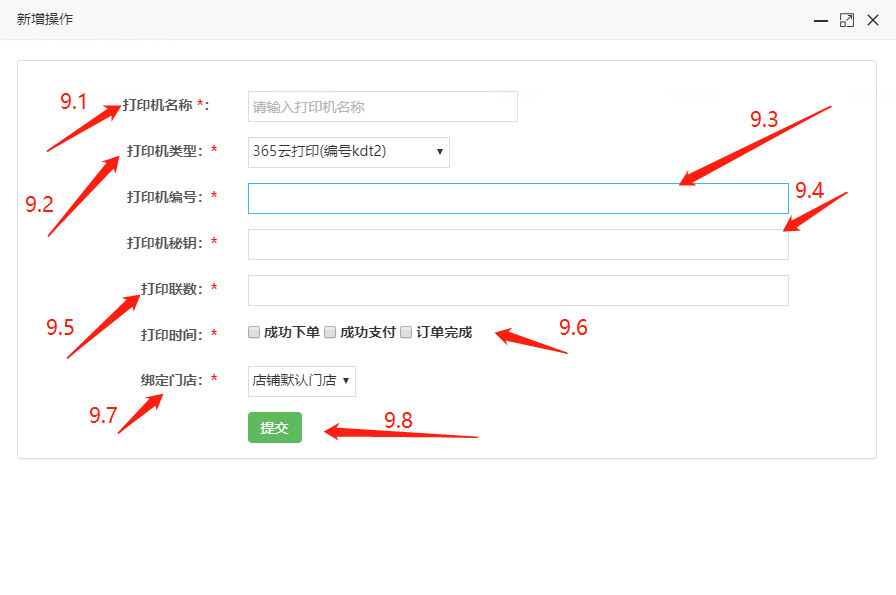Minimize the 新增操作 dialog window
The width and height of the screenshot is (896, 595).
(x=821, y=20)
